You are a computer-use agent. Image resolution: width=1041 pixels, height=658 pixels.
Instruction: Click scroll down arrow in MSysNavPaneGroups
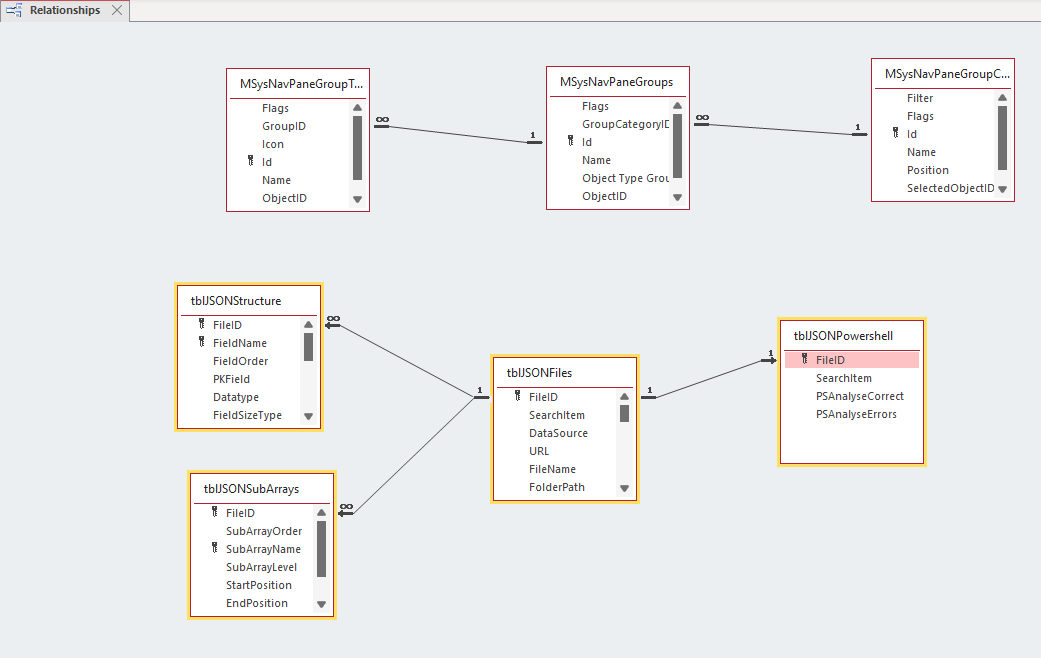click(677, 197)
